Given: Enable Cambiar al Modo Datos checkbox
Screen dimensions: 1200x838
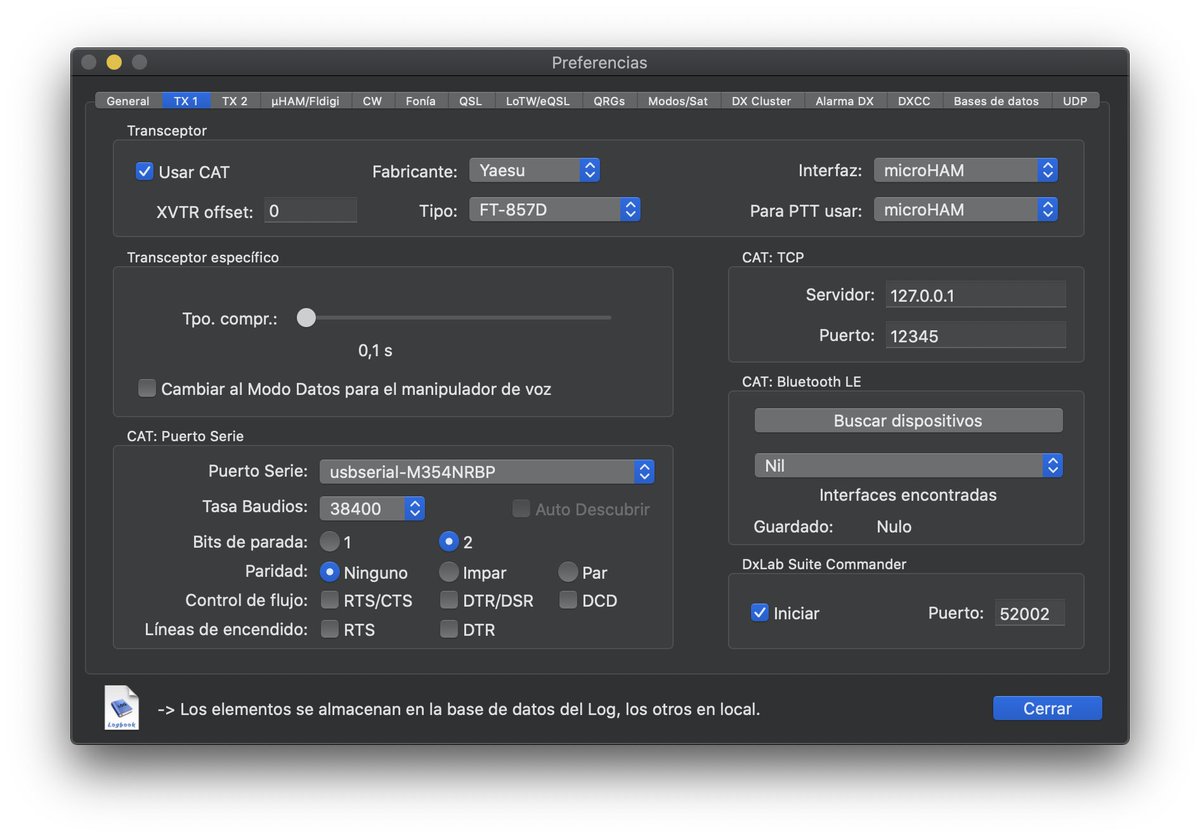Looking at the screenshot, I should tap(147, 388).
